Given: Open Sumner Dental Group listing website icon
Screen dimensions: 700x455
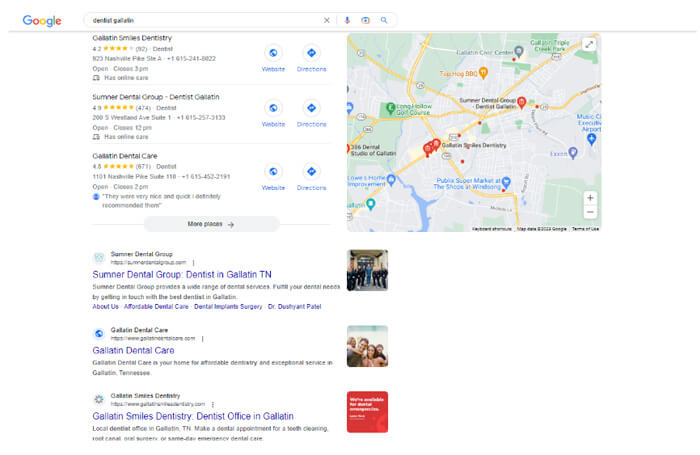Looking at the screenshot, I should click(273, 108).
